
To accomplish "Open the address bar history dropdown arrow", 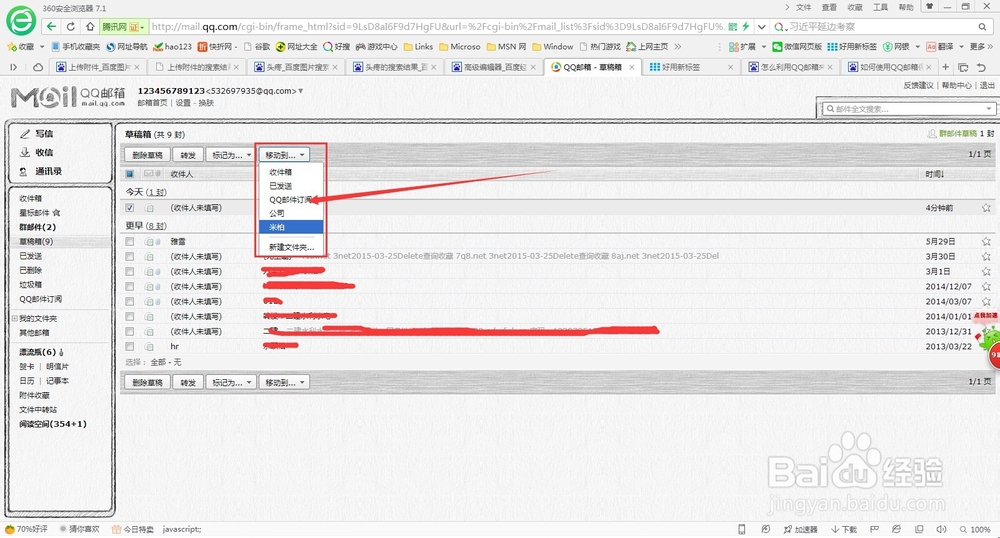I will (761, 27).
